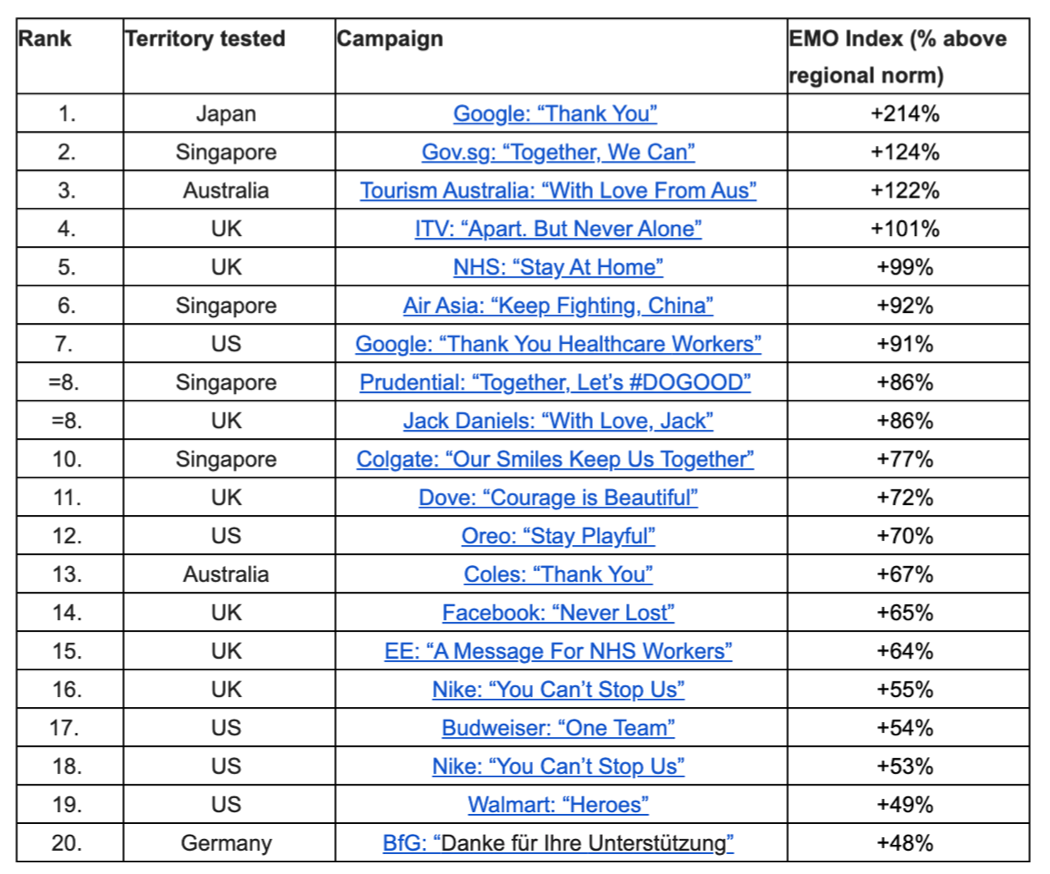Open Facebook "Never Lost" campaign link

(558, 613)
